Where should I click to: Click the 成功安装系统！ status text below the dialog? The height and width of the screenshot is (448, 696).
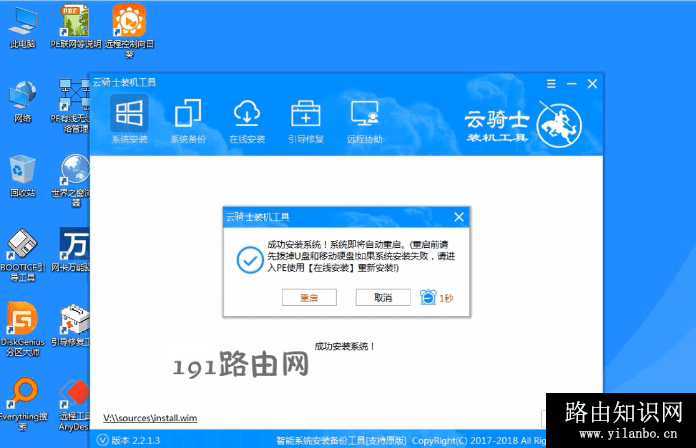click(x=345, y=346)
